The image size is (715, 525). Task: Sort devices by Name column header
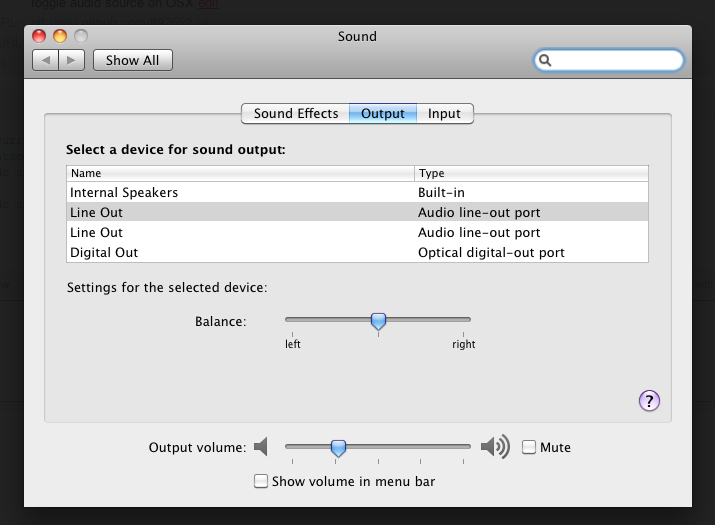[240, 173]
